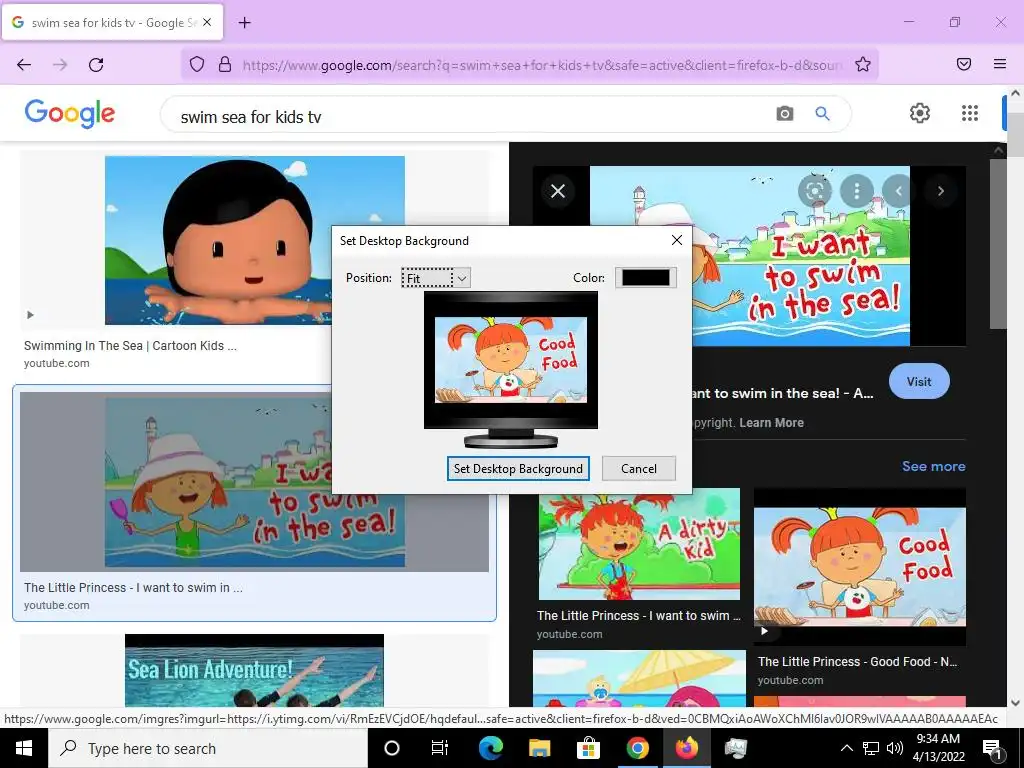Open Microsoft Store from taskbar
The image size is (1024, 768).
coord(588,748)
